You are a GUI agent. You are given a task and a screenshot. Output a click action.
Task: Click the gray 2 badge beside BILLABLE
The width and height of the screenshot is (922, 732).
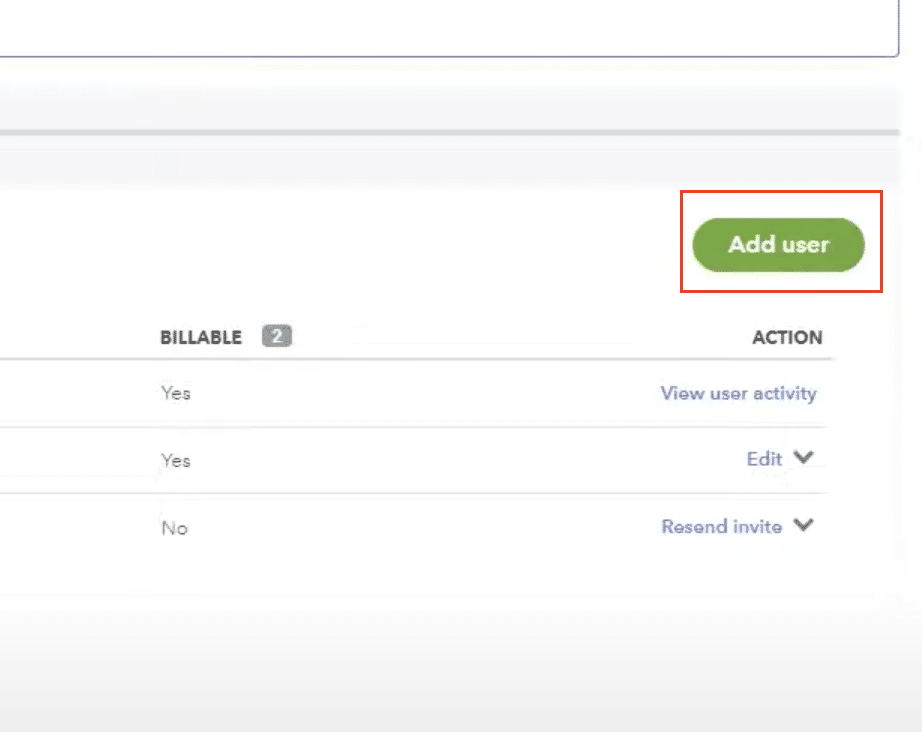277,336
